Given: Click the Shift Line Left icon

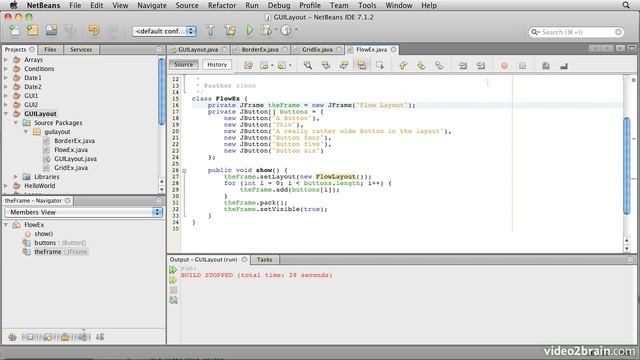Looking at the screenshot, I should point(463,65).
